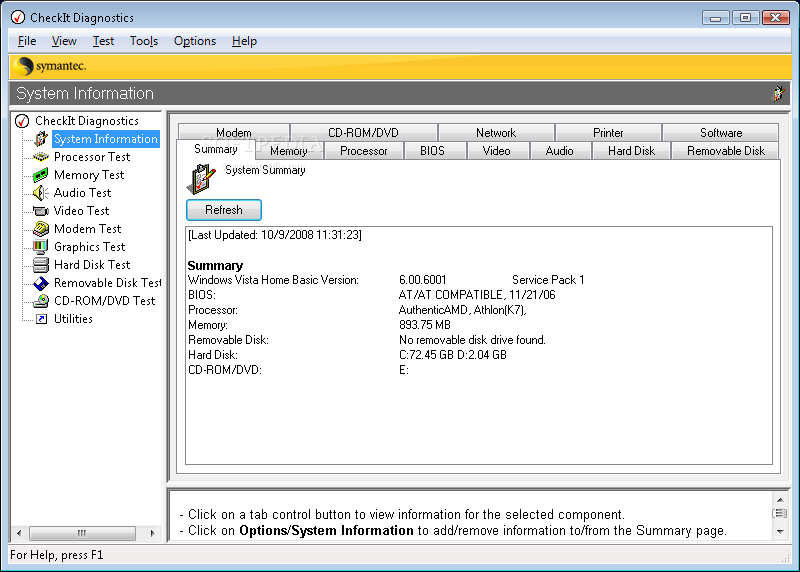Click the Modem Test phone icon
Screen dimensions: 800x572
coord(41,229)
